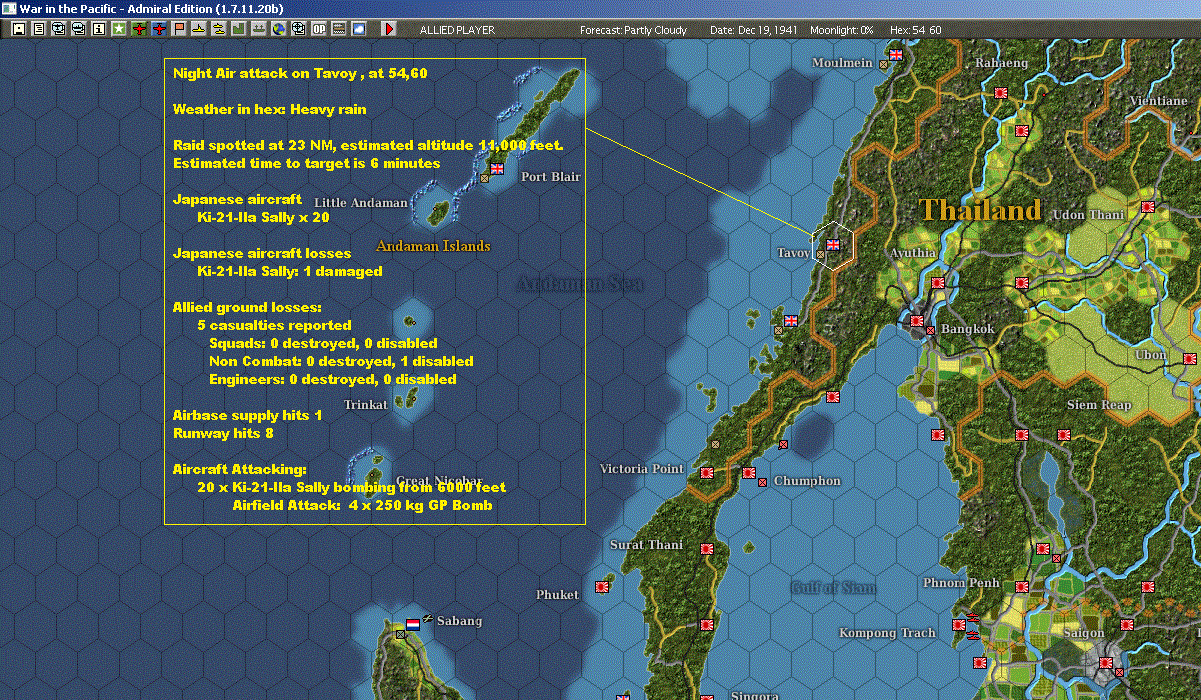Click the OP toolbar button
The height and width of the screenshot is (700, 1201).
pos(318,29)
